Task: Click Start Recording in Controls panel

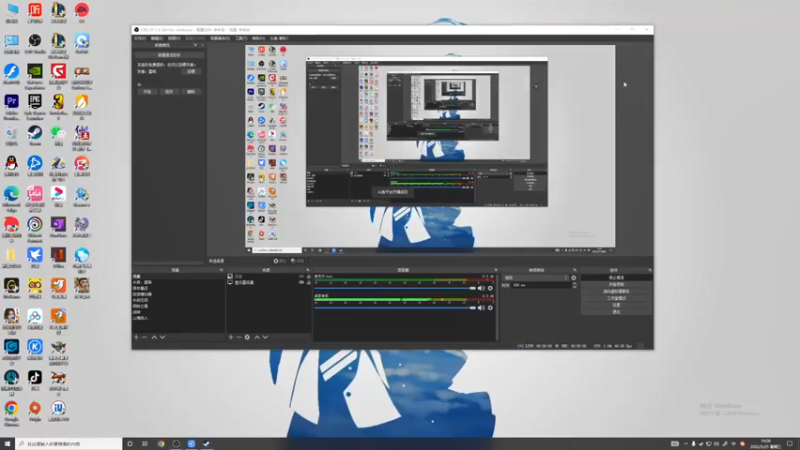Action: 616,284
